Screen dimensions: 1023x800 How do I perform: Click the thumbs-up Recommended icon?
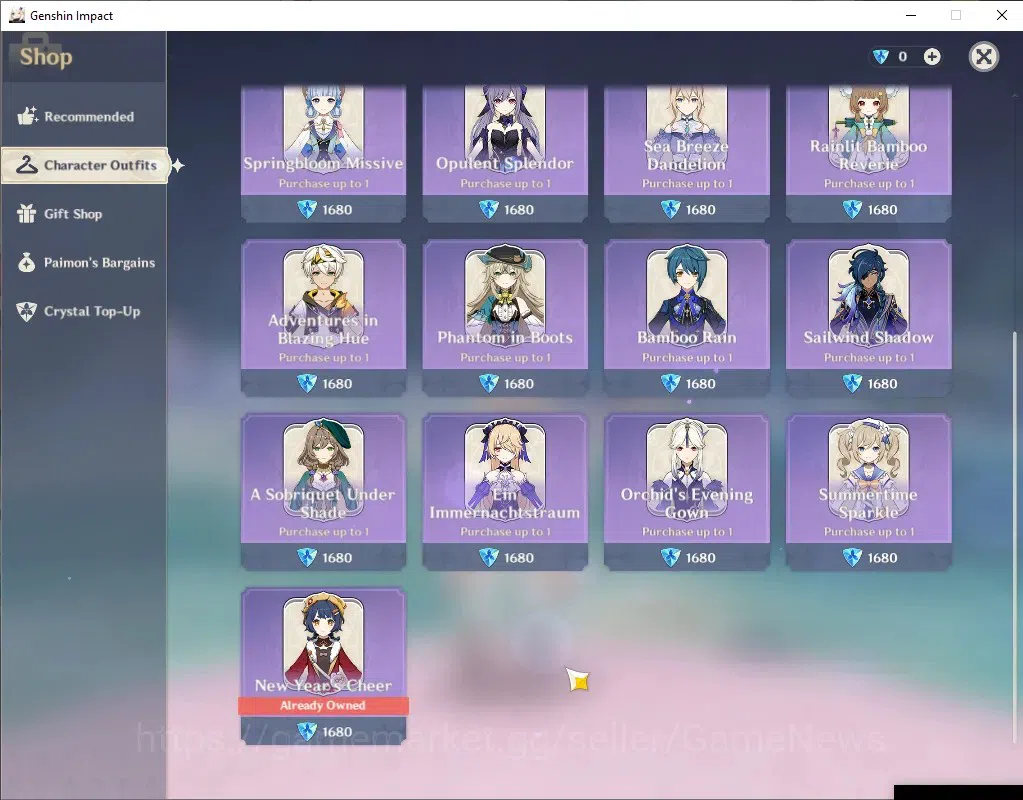pyautogui.click(x=27, y=116)
